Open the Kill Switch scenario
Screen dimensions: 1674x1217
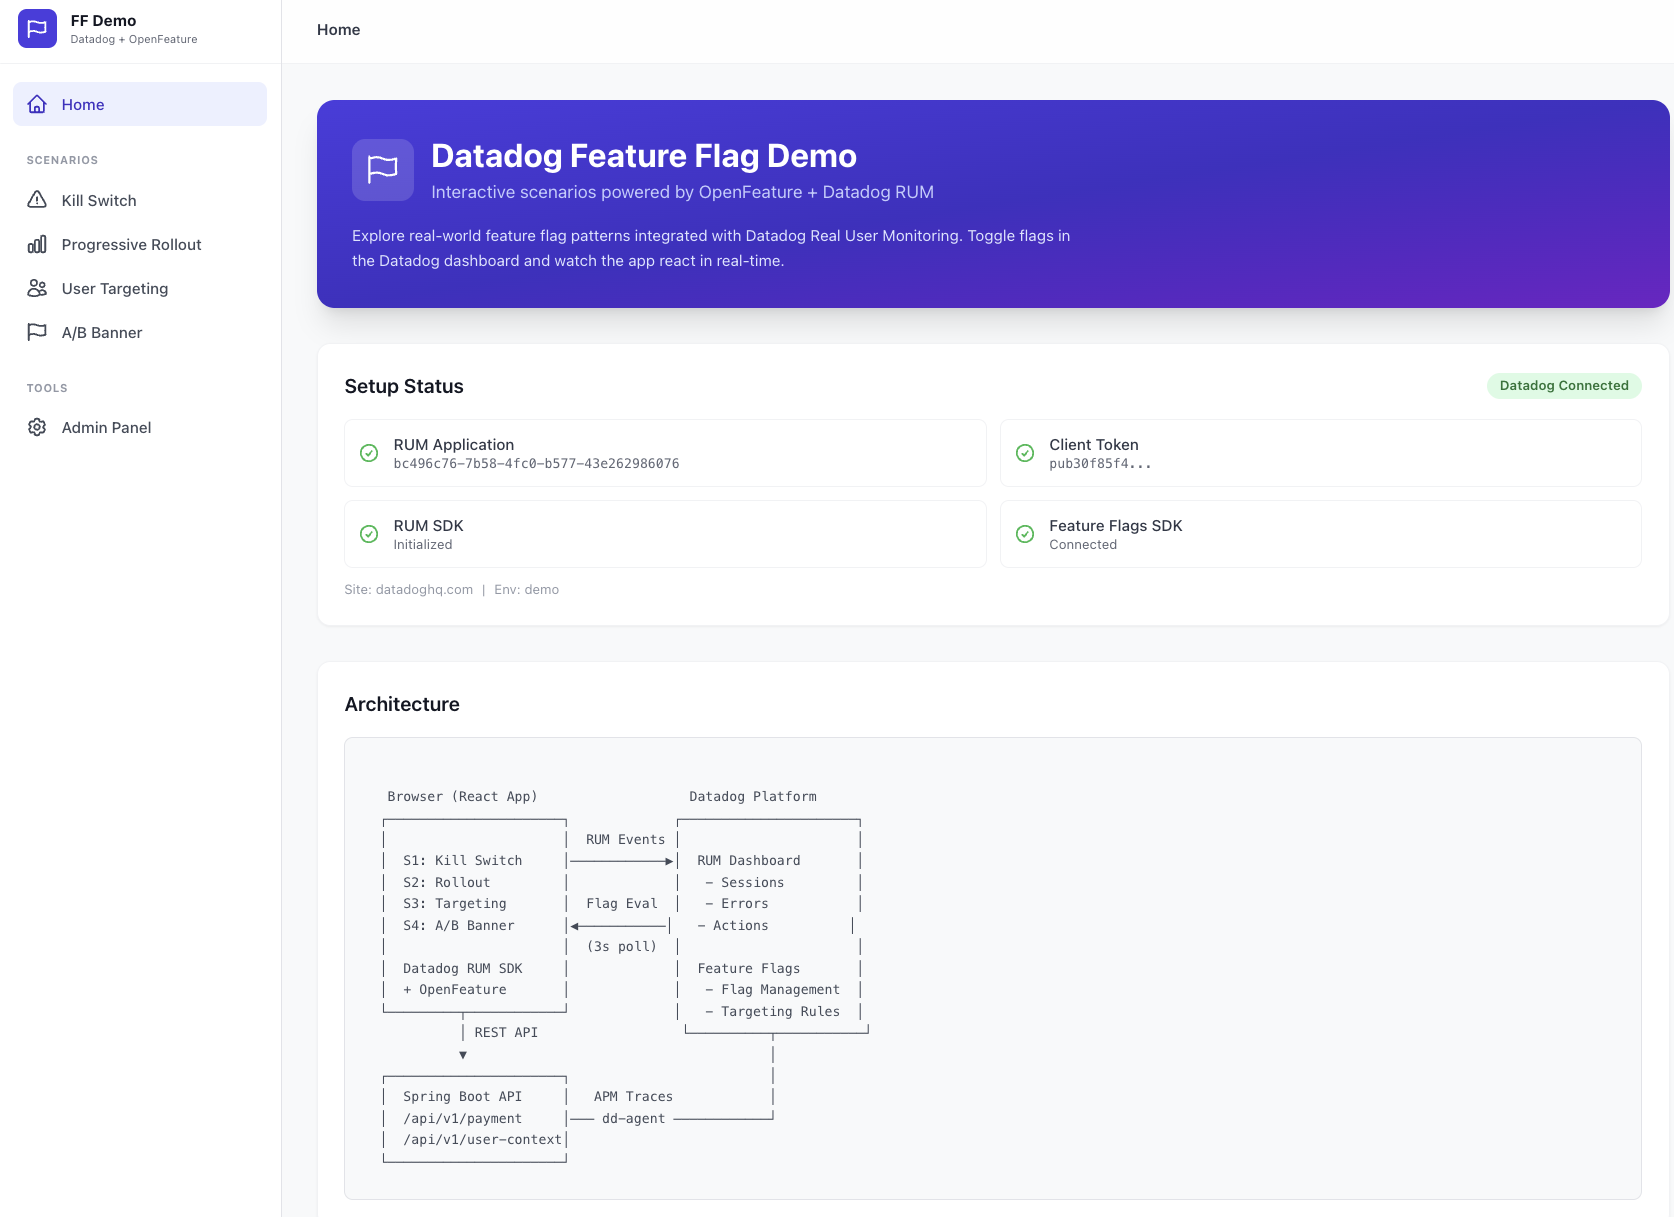(x=140, y=200)
